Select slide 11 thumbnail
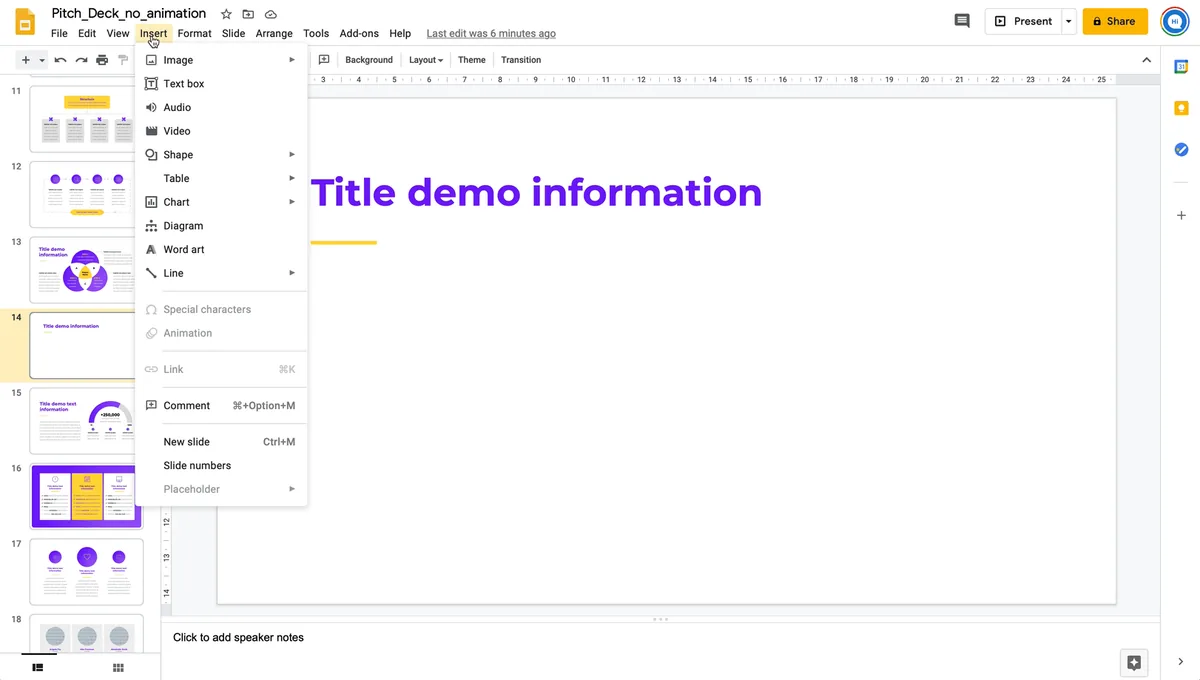The image size is (1200, 680). point(86,118)
